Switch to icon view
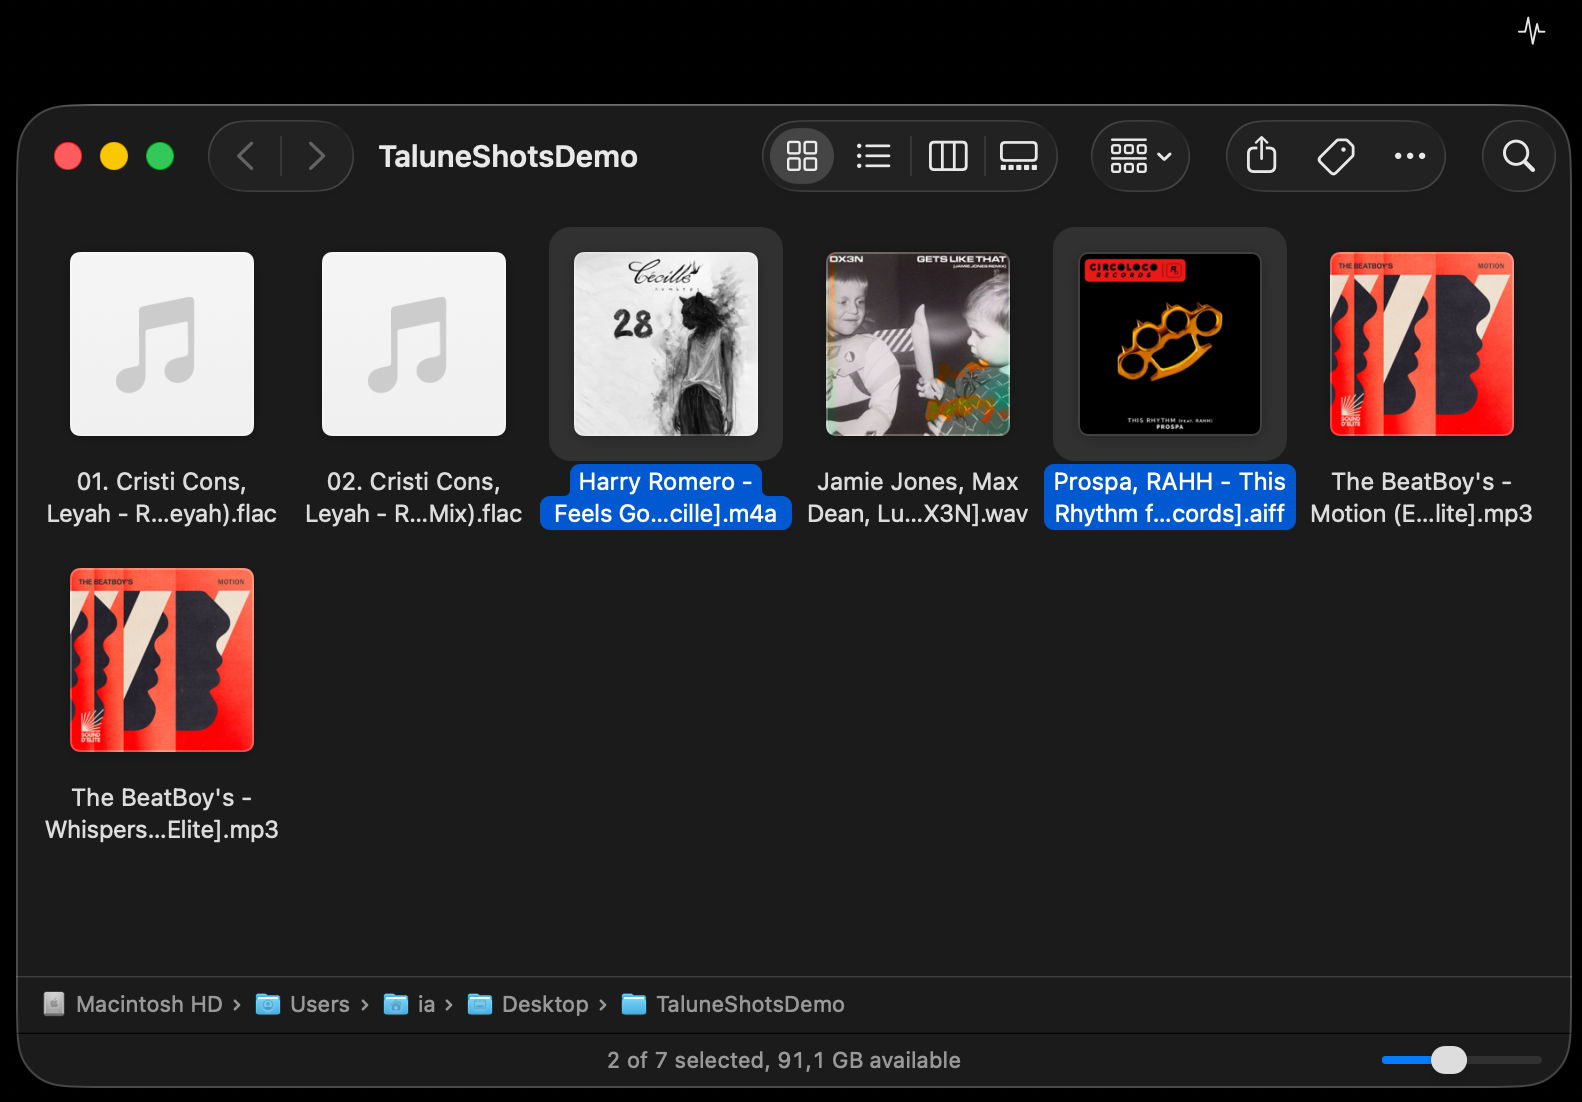This screenshot has height=1102, width=1582. (x=802, y=156)
